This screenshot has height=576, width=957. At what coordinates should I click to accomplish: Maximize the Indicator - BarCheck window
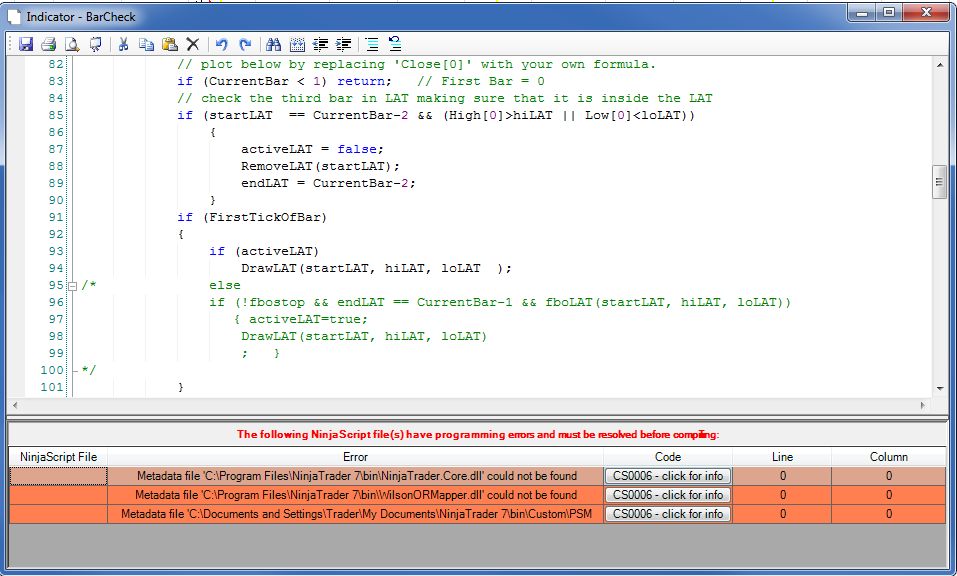(x=889, y=12)
